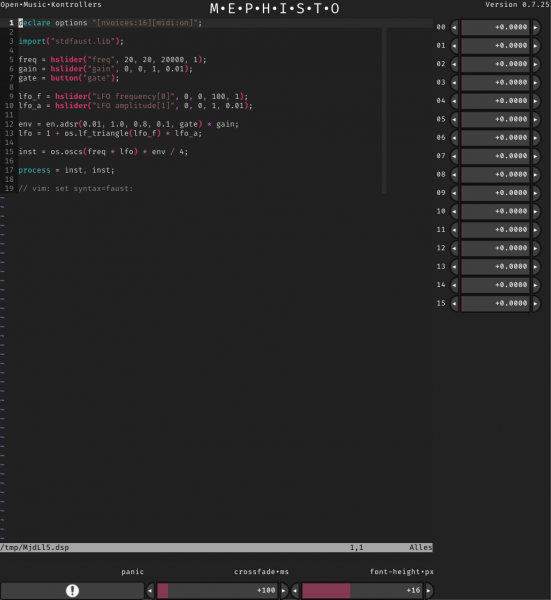Click the env en.adsr line
The height and width of the screenshot is (600, 551).
129,124
